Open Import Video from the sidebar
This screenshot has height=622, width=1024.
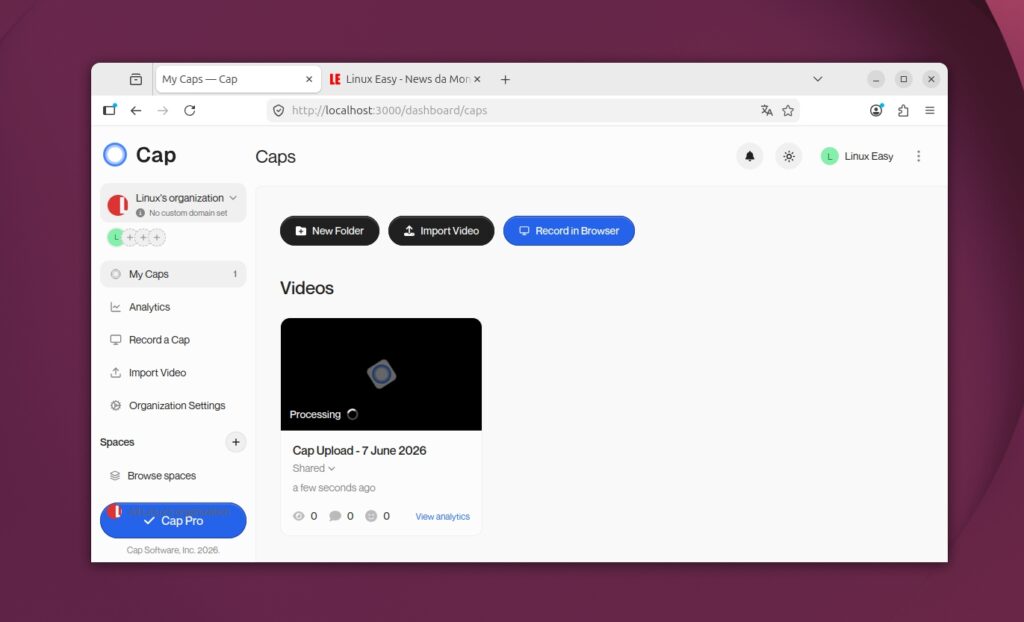(173, 372)
